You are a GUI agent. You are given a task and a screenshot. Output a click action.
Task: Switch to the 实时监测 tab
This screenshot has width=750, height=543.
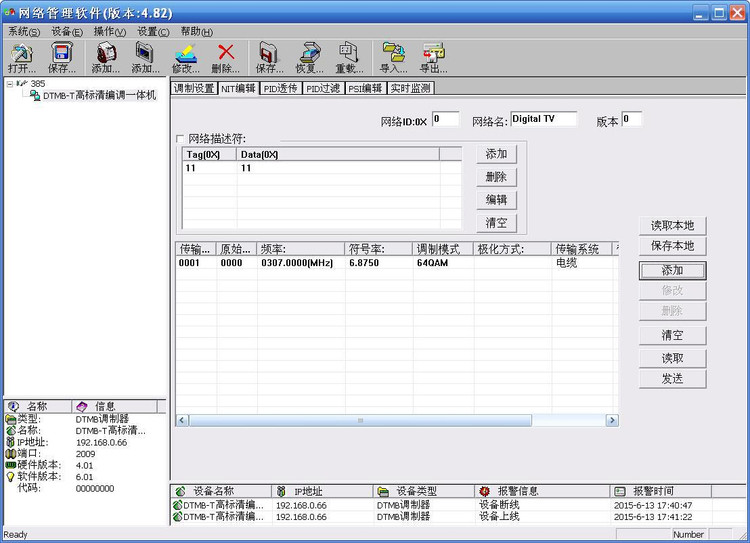point(410,89)
